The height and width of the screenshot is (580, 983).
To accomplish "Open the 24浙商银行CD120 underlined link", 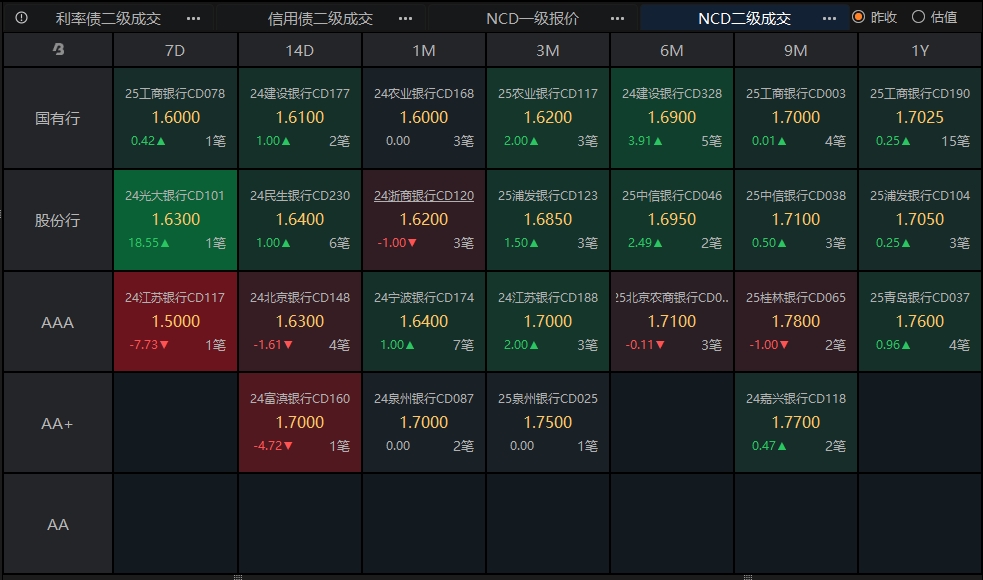I will pyautogui.click(x=424, y=196).
